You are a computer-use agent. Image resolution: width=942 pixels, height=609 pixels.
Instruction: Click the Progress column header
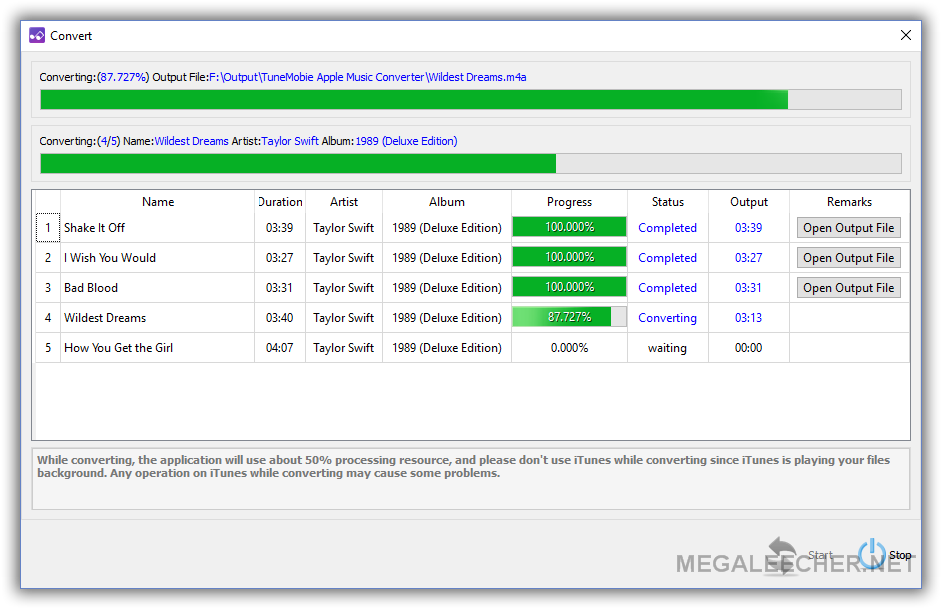click(x=570, y=202)
